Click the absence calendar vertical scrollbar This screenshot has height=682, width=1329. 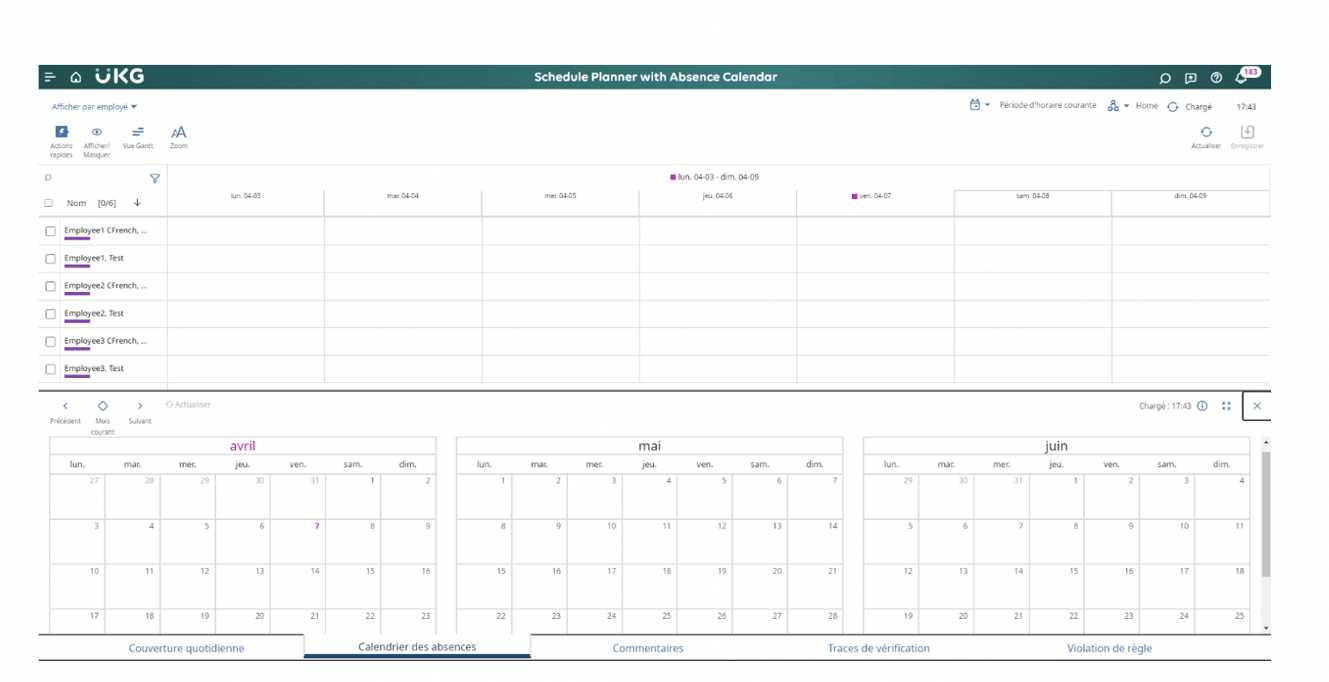1266,515
